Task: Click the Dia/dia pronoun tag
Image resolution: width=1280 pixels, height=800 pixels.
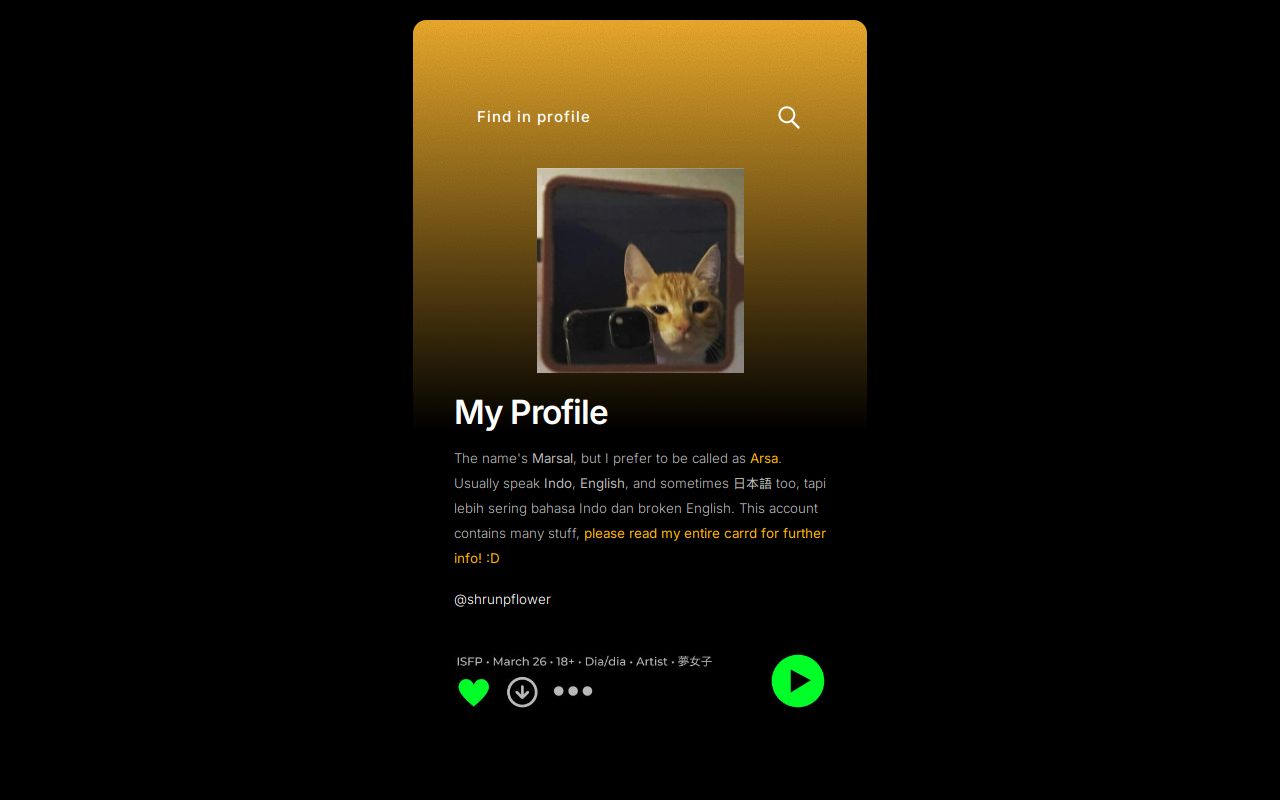Action: pyautogui.click(x=605, y=661)
